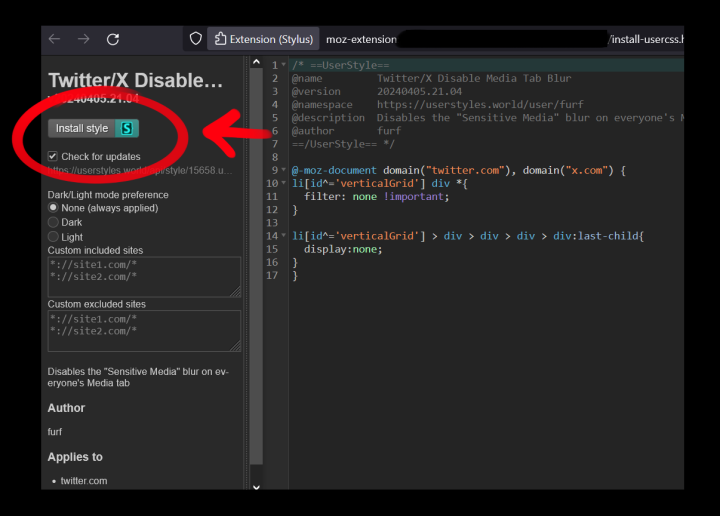Click the Stylus S logo on install button
Screen dimensions: 720x516
coord(127,129)
